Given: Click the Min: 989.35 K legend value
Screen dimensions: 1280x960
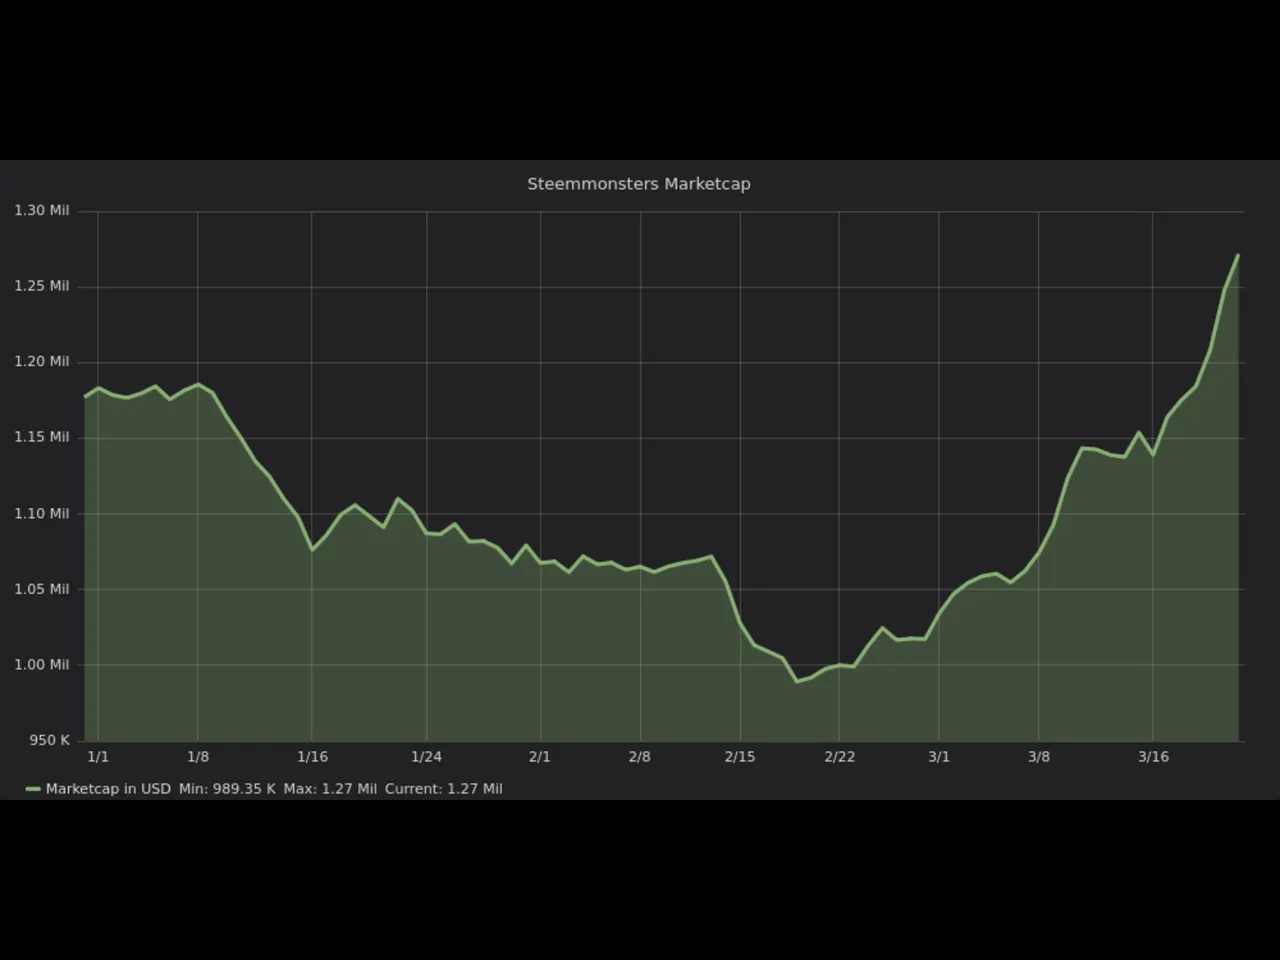Looking at the screenshot, I should tap(227, 789).
